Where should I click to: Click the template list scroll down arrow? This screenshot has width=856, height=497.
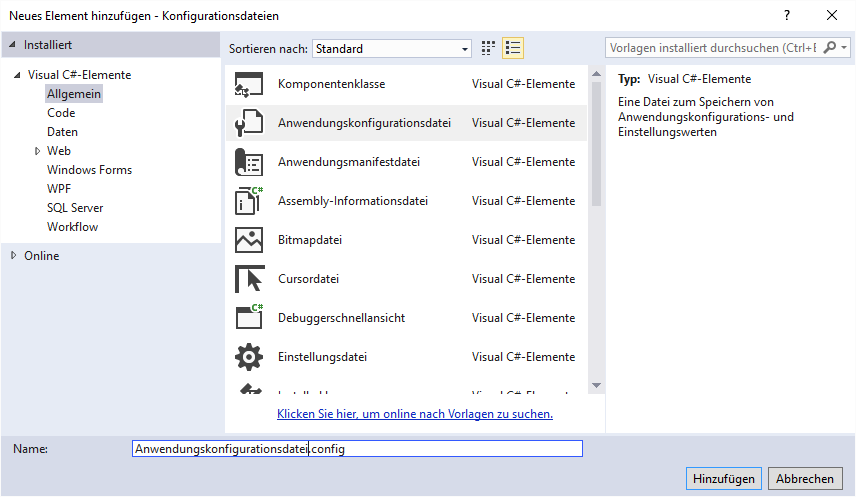[x=596, y=385]
